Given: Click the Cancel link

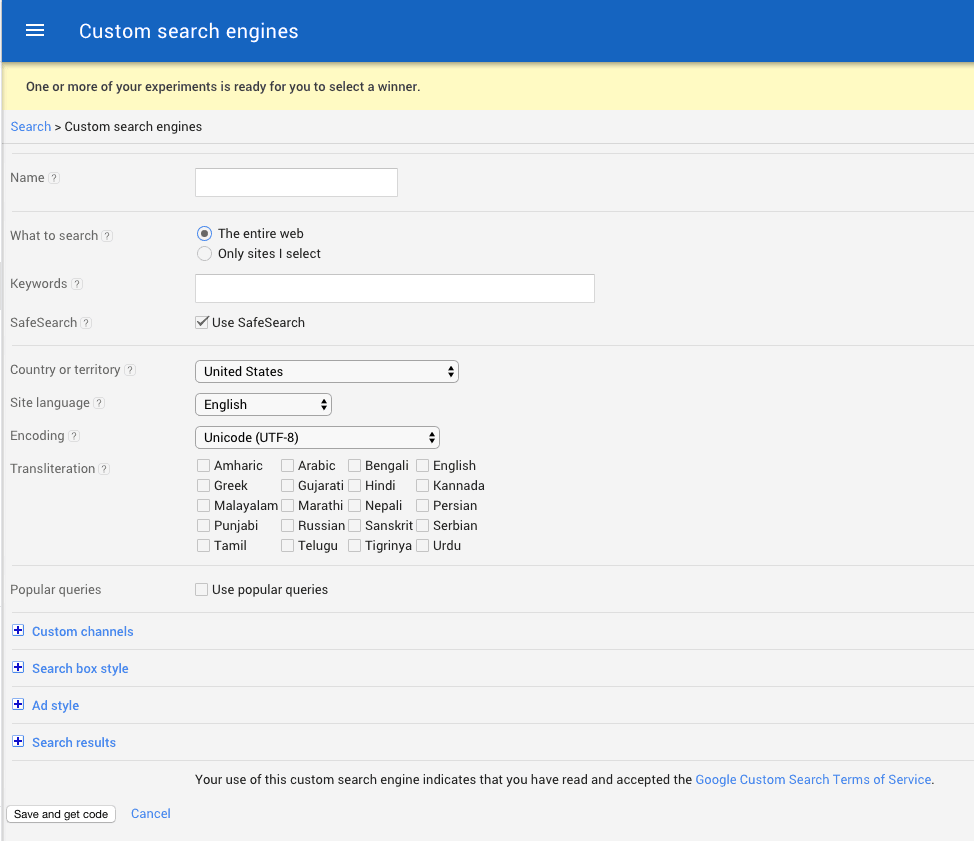Looking at the screenshot, I should coord(150,814).
